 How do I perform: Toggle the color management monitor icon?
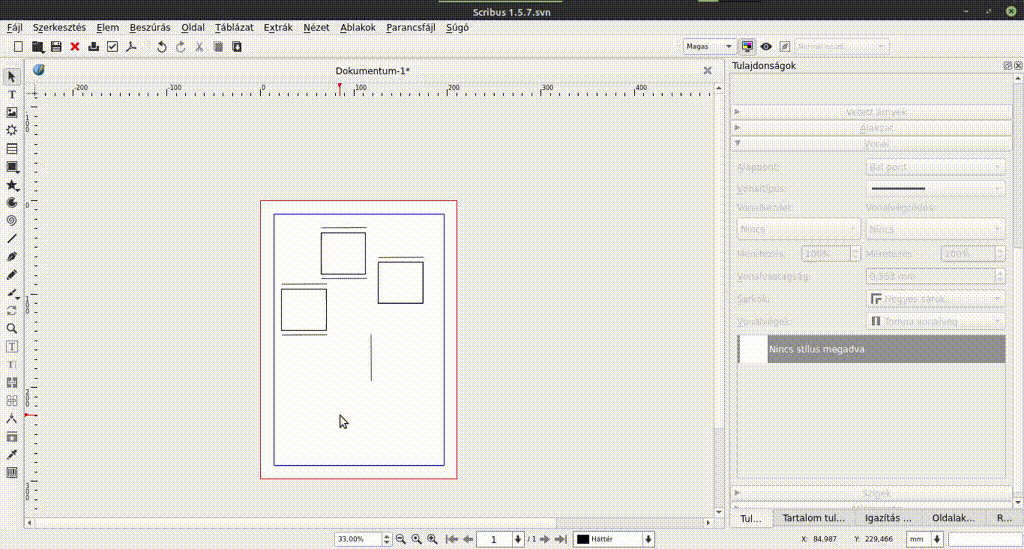[x=747, y=46]
